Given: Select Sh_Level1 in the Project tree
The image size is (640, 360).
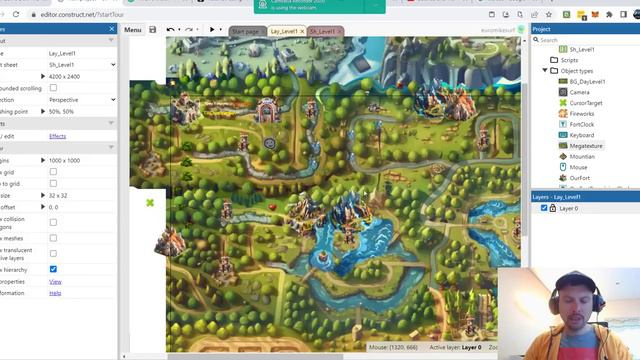Looking at the screenshot, I should coord(582,49).
